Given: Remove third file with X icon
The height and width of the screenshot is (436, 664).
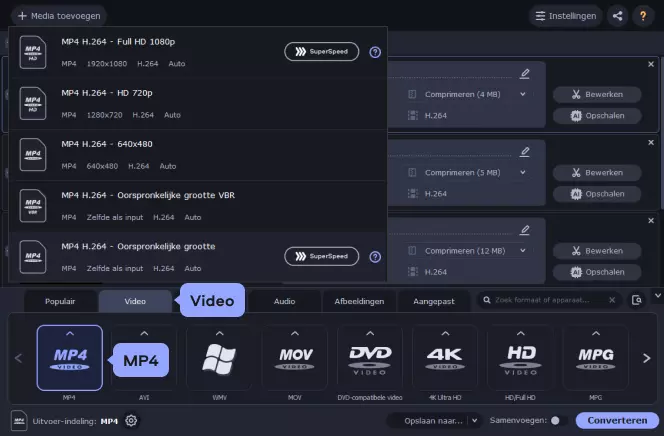Looking at the screenshot, I should tap(651, 221).
